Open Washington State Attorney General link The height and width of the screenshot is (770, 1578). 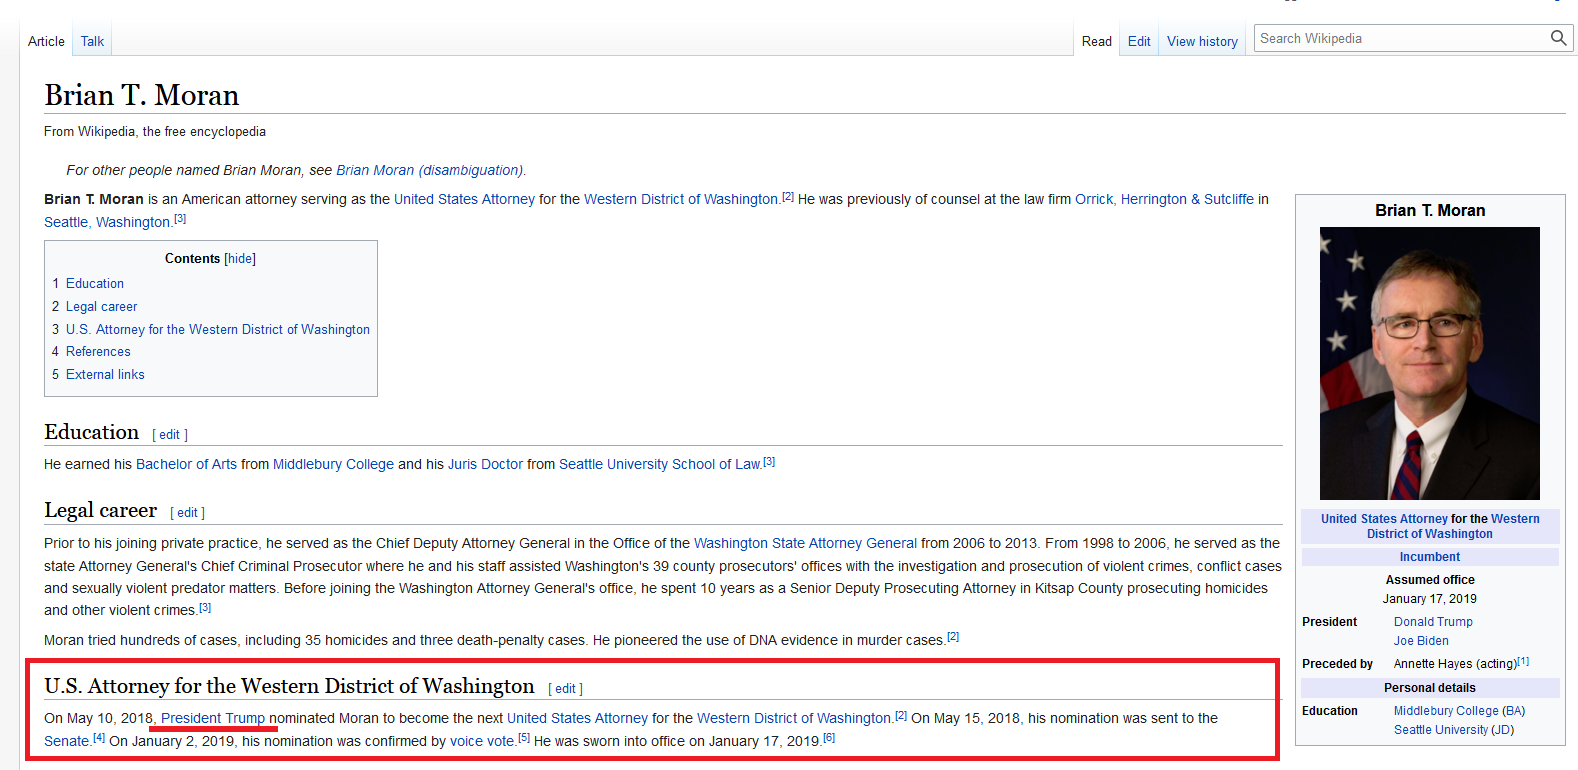805,543
